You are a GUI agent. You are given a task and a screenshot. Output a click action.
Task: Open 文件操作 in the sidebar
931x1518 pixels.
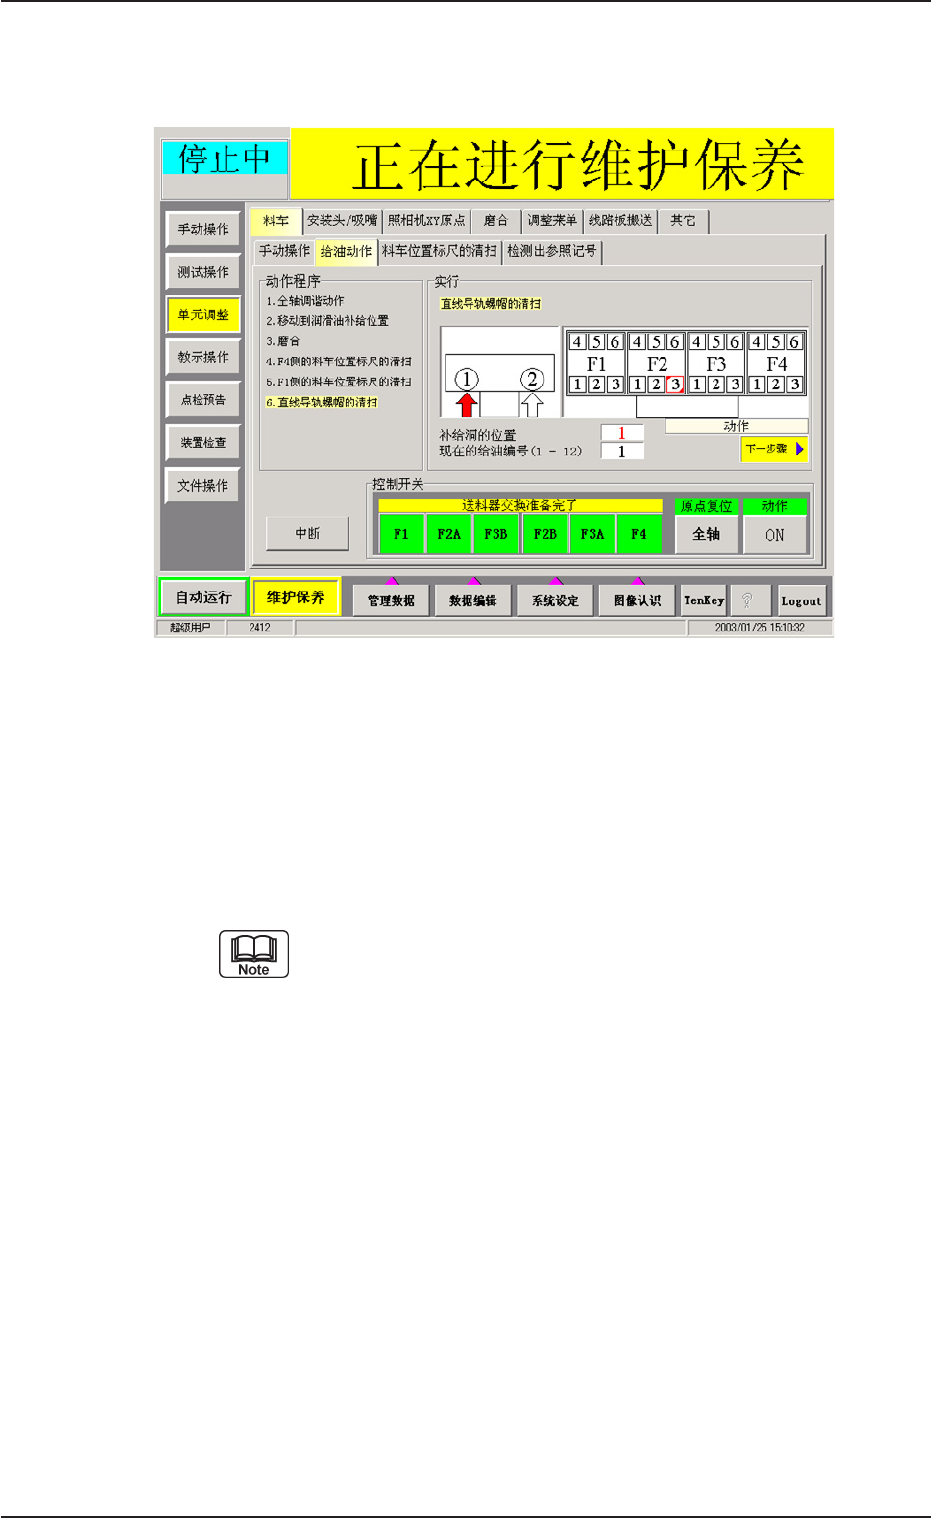pyautogui.click(x=203, y=485)
